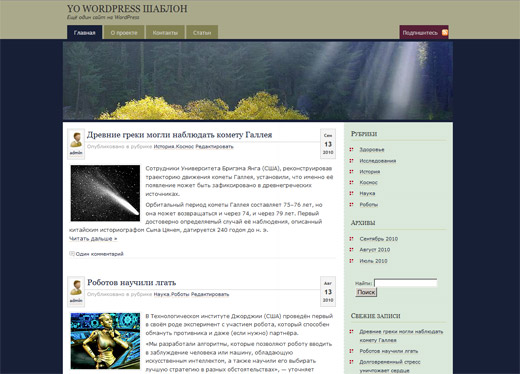Click the comment icon beside Один комментарий

coord(72,253)
